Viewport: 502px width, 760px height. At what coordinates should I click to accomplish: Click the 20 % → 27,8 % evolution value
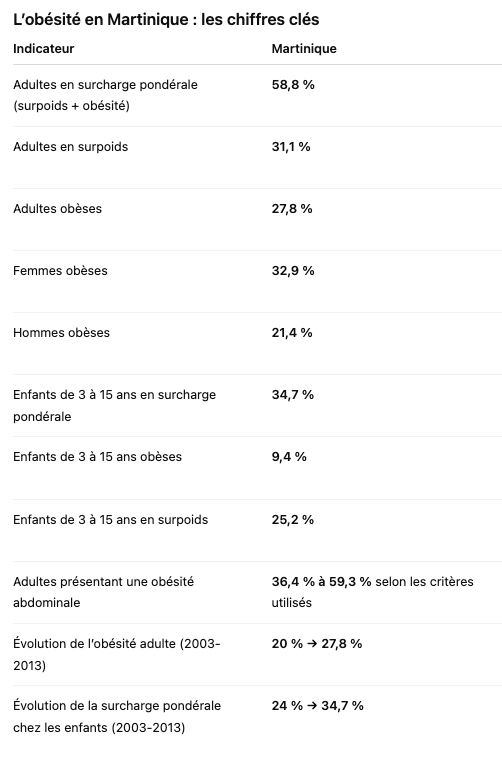pyautogui.click(x=317, y=644)
